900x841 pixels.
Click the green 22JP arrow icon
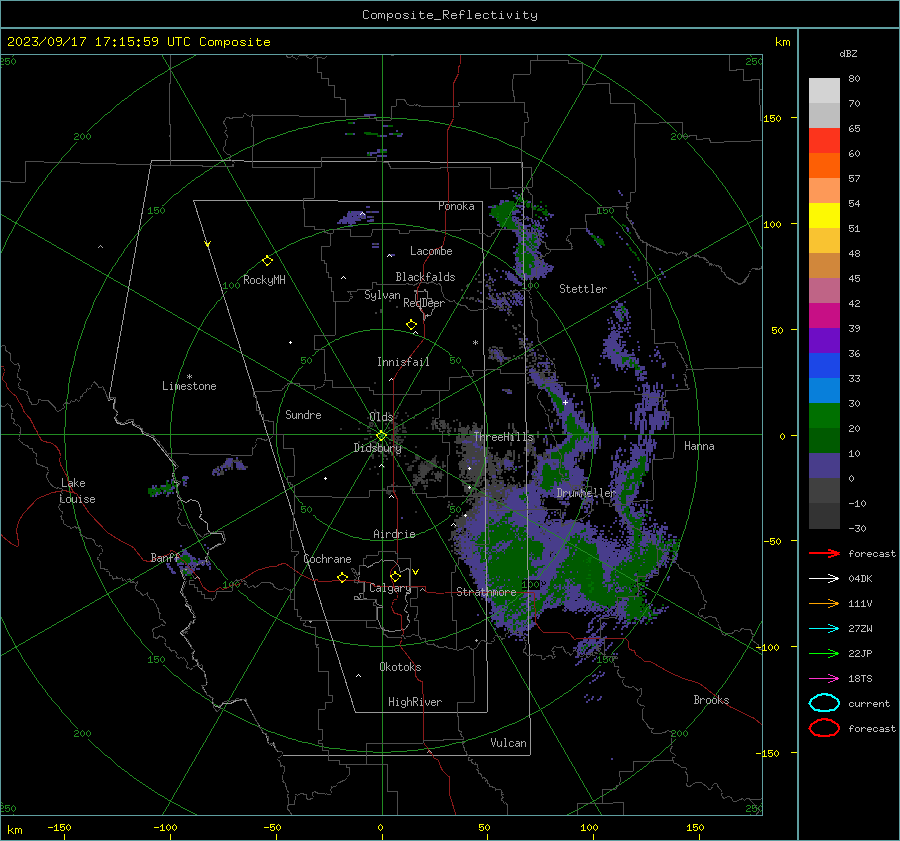click(x=824, y=653)
